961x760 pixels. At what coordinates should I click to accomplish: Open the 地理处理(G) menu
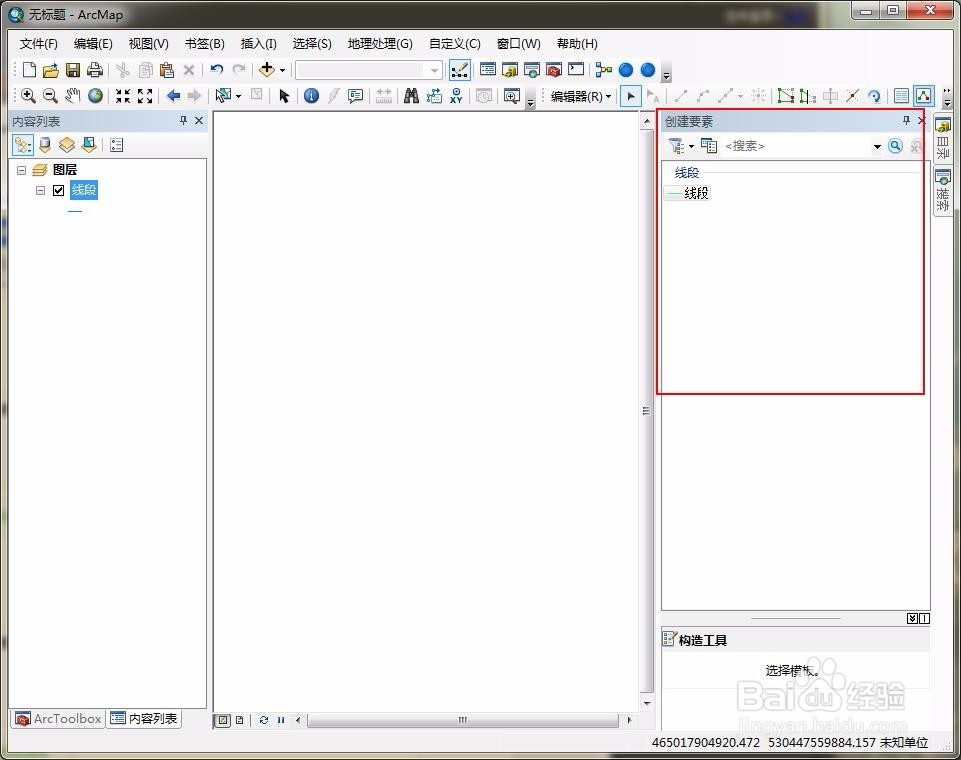point(379,43)
